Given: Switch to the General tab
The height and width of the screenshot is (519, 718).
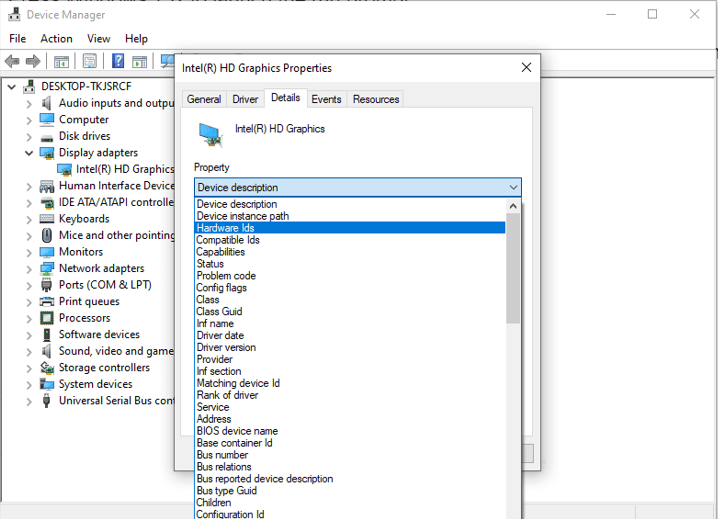Looking at the screenshot, I should tap(204, 99).
